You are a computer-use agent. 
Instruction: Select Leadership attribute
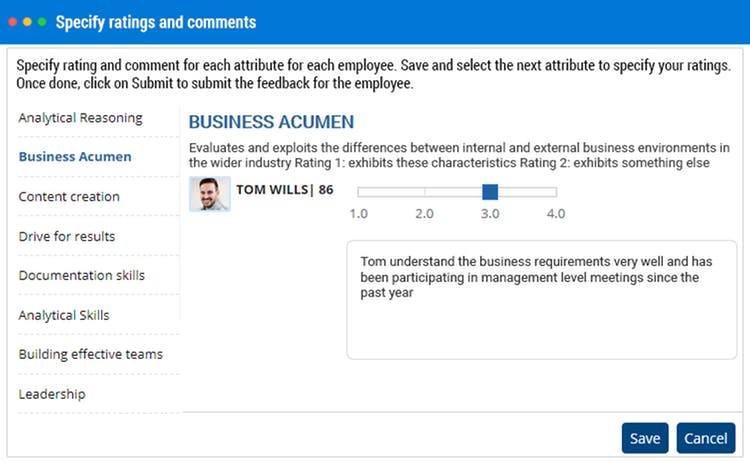coord(52,394)
